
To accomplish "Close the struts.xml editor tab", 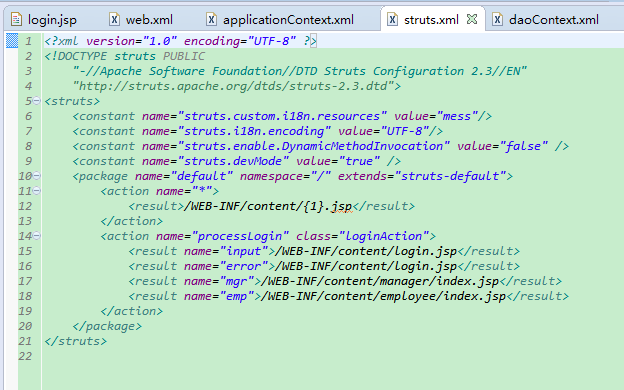I will coord(472,19).
